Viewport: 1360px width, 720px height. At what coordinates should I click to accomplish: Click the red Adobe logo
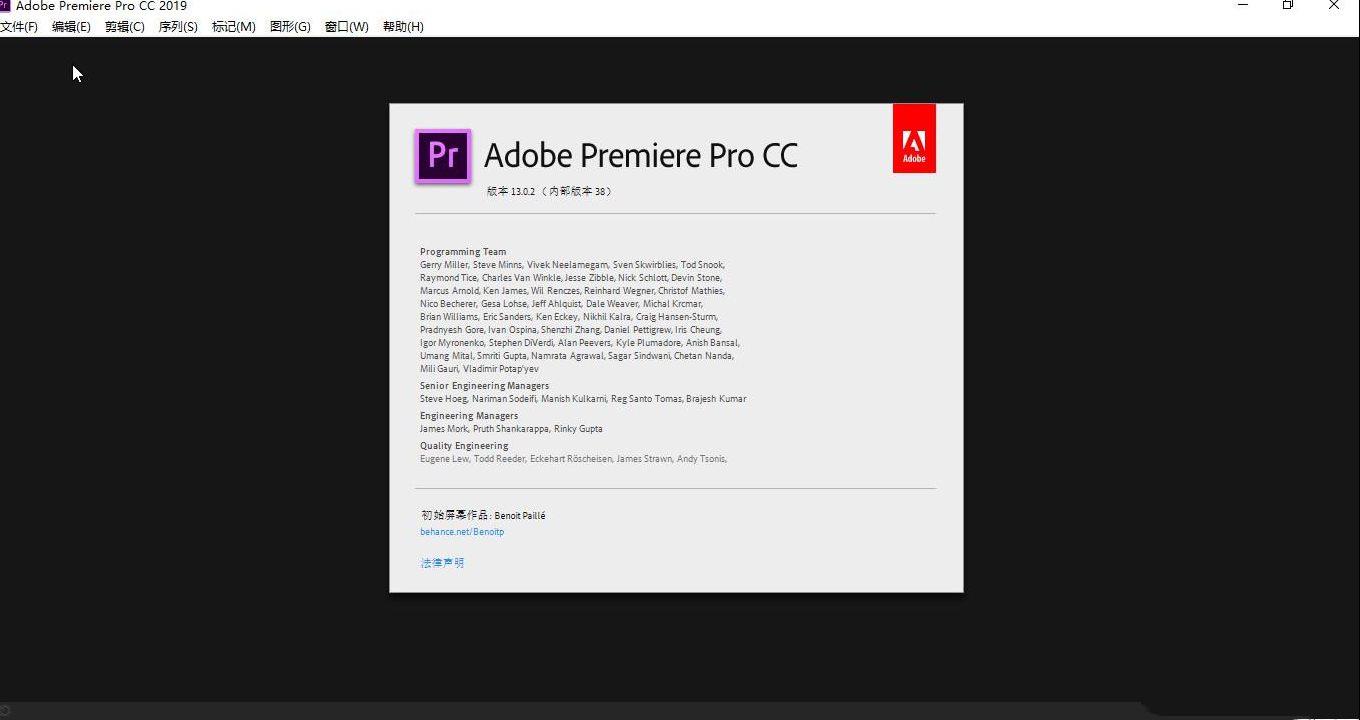(x=914, y=138)
